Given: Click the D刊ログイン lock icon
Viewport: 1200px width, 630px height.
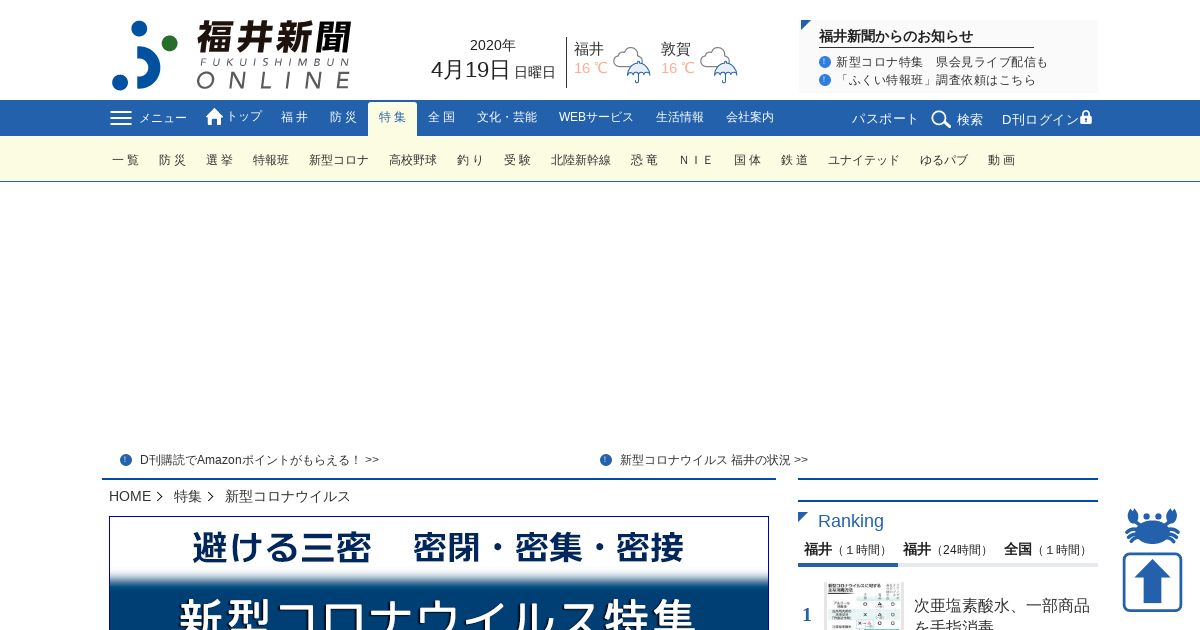Looking at the screenshot, I should [1086, 118].
